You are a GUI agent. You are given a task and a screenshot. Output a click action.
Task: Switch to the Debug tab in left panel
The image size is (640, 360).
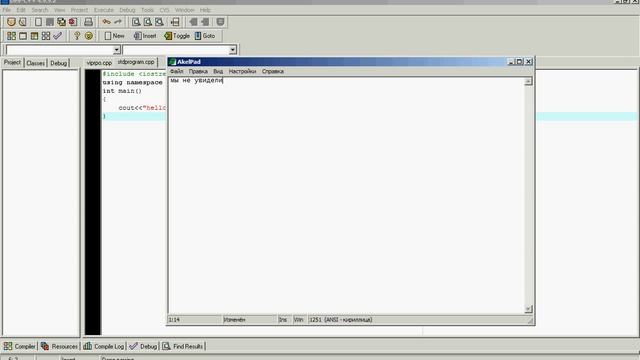click(58, 63)
